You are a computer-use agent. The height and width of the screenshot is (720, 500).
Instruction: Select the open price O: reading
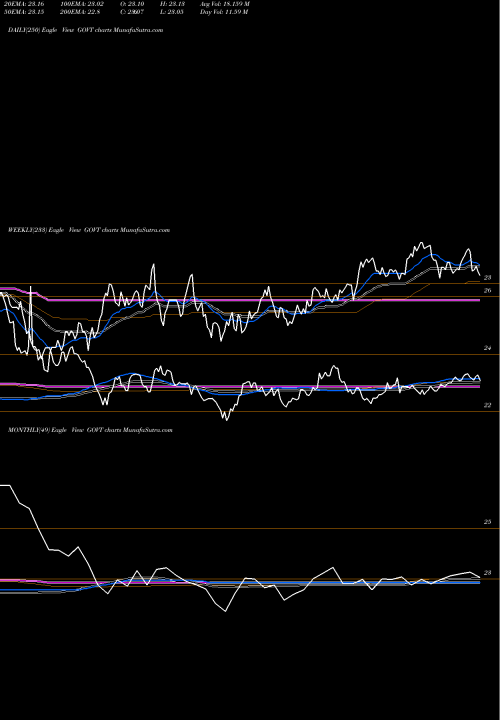pos(132,4)
